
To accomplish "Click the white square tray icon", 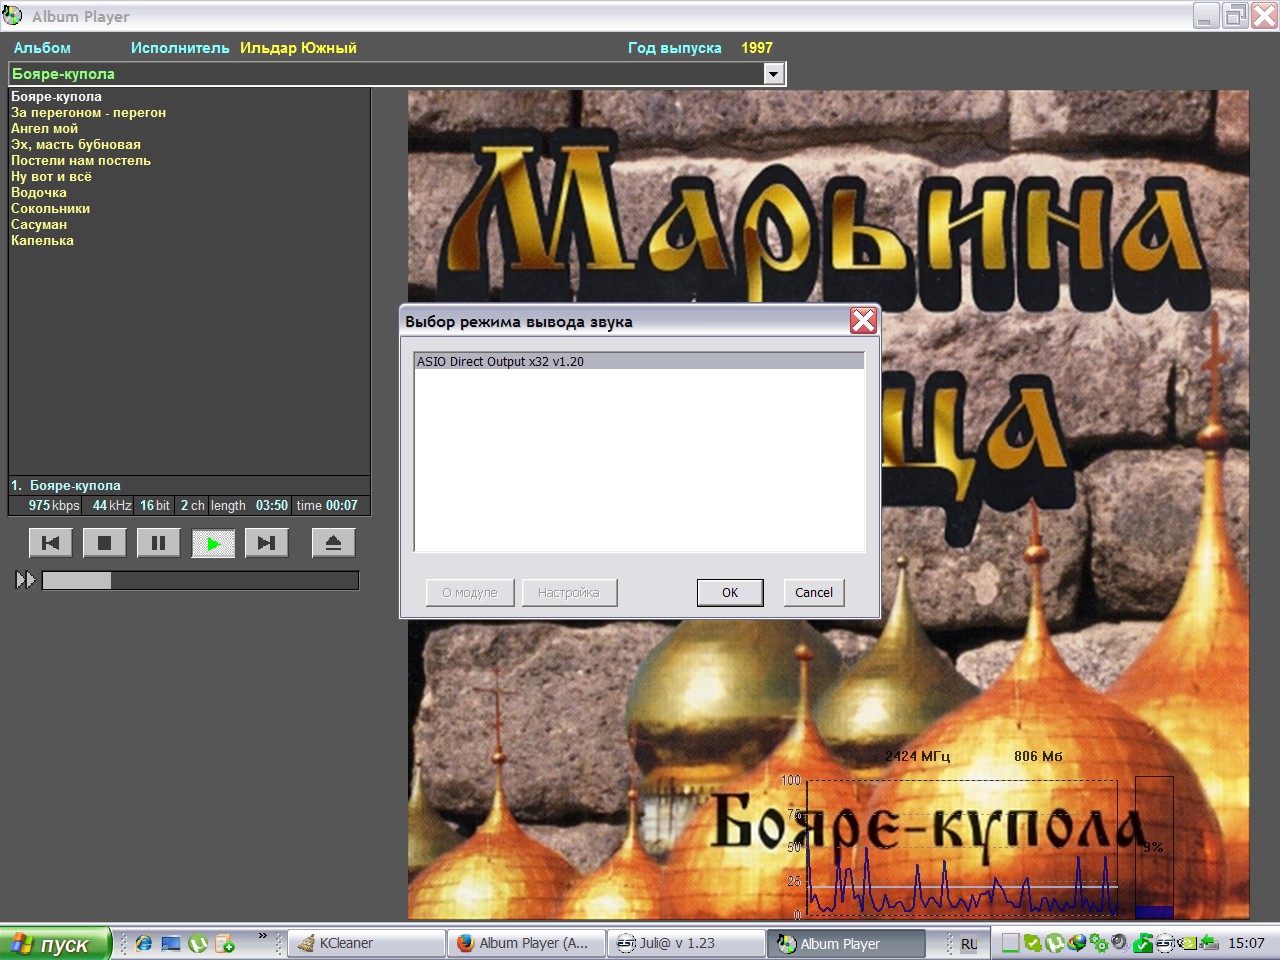I will coord(1011,943).
